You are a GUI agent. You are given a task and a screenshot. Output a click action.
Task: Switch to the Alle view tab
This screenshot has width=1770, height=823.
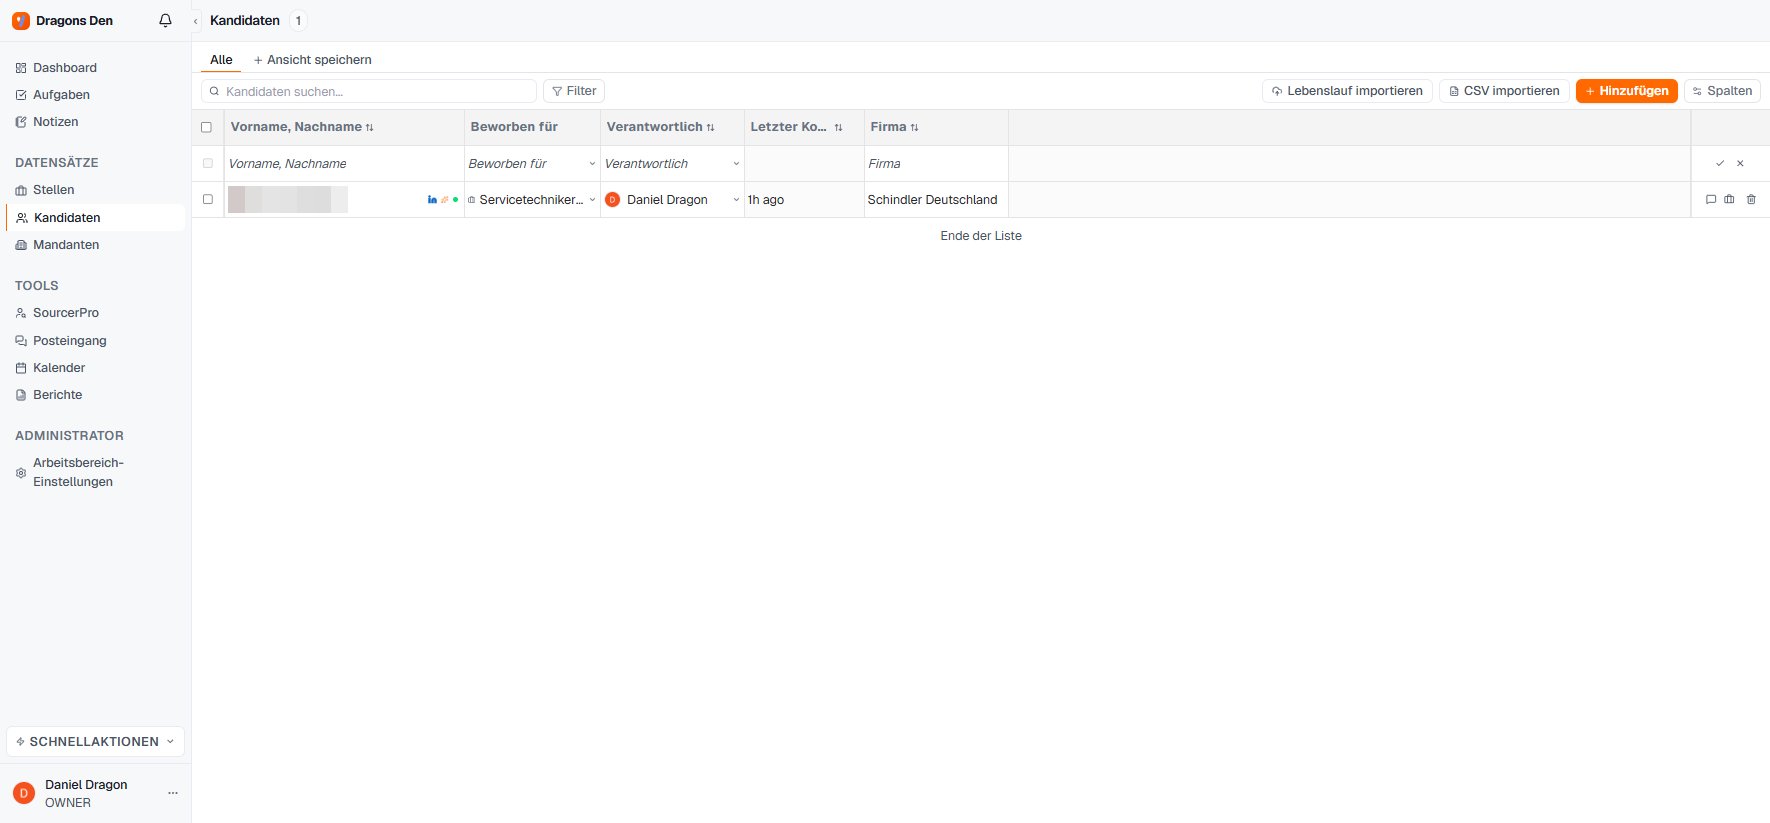click(x=221, y=60)
